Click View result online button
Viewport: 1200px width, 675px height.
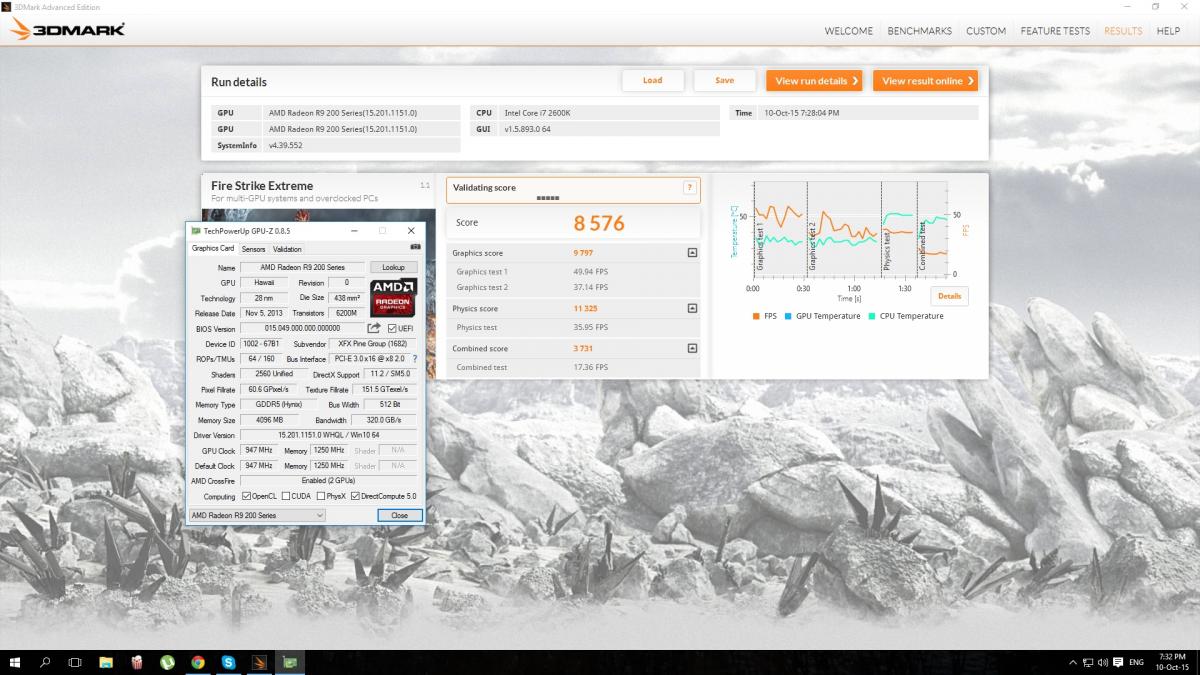click(925, 81)
